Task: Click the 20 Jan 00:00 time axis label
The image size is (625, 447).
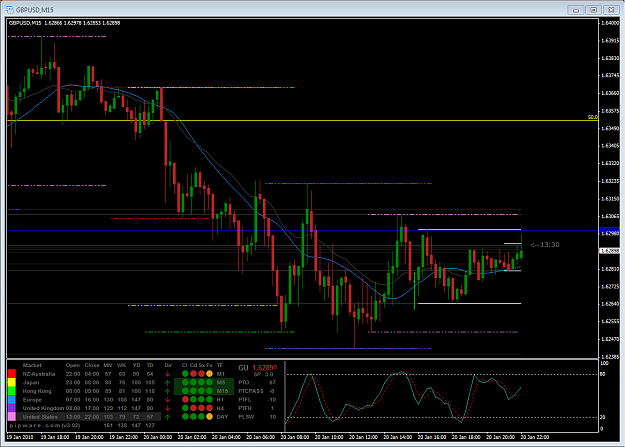Action: coord(157,437)
